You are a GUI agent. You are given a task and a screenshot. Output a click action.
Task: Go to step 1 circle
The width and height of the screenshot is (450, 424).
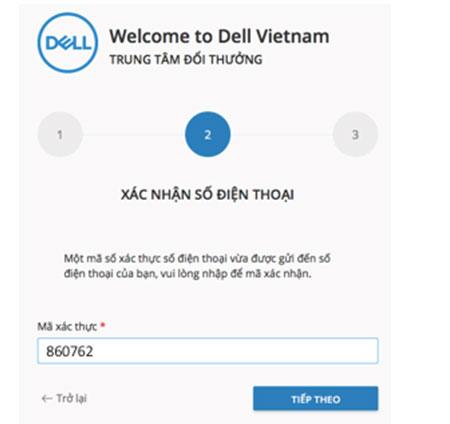click(60, 134)
